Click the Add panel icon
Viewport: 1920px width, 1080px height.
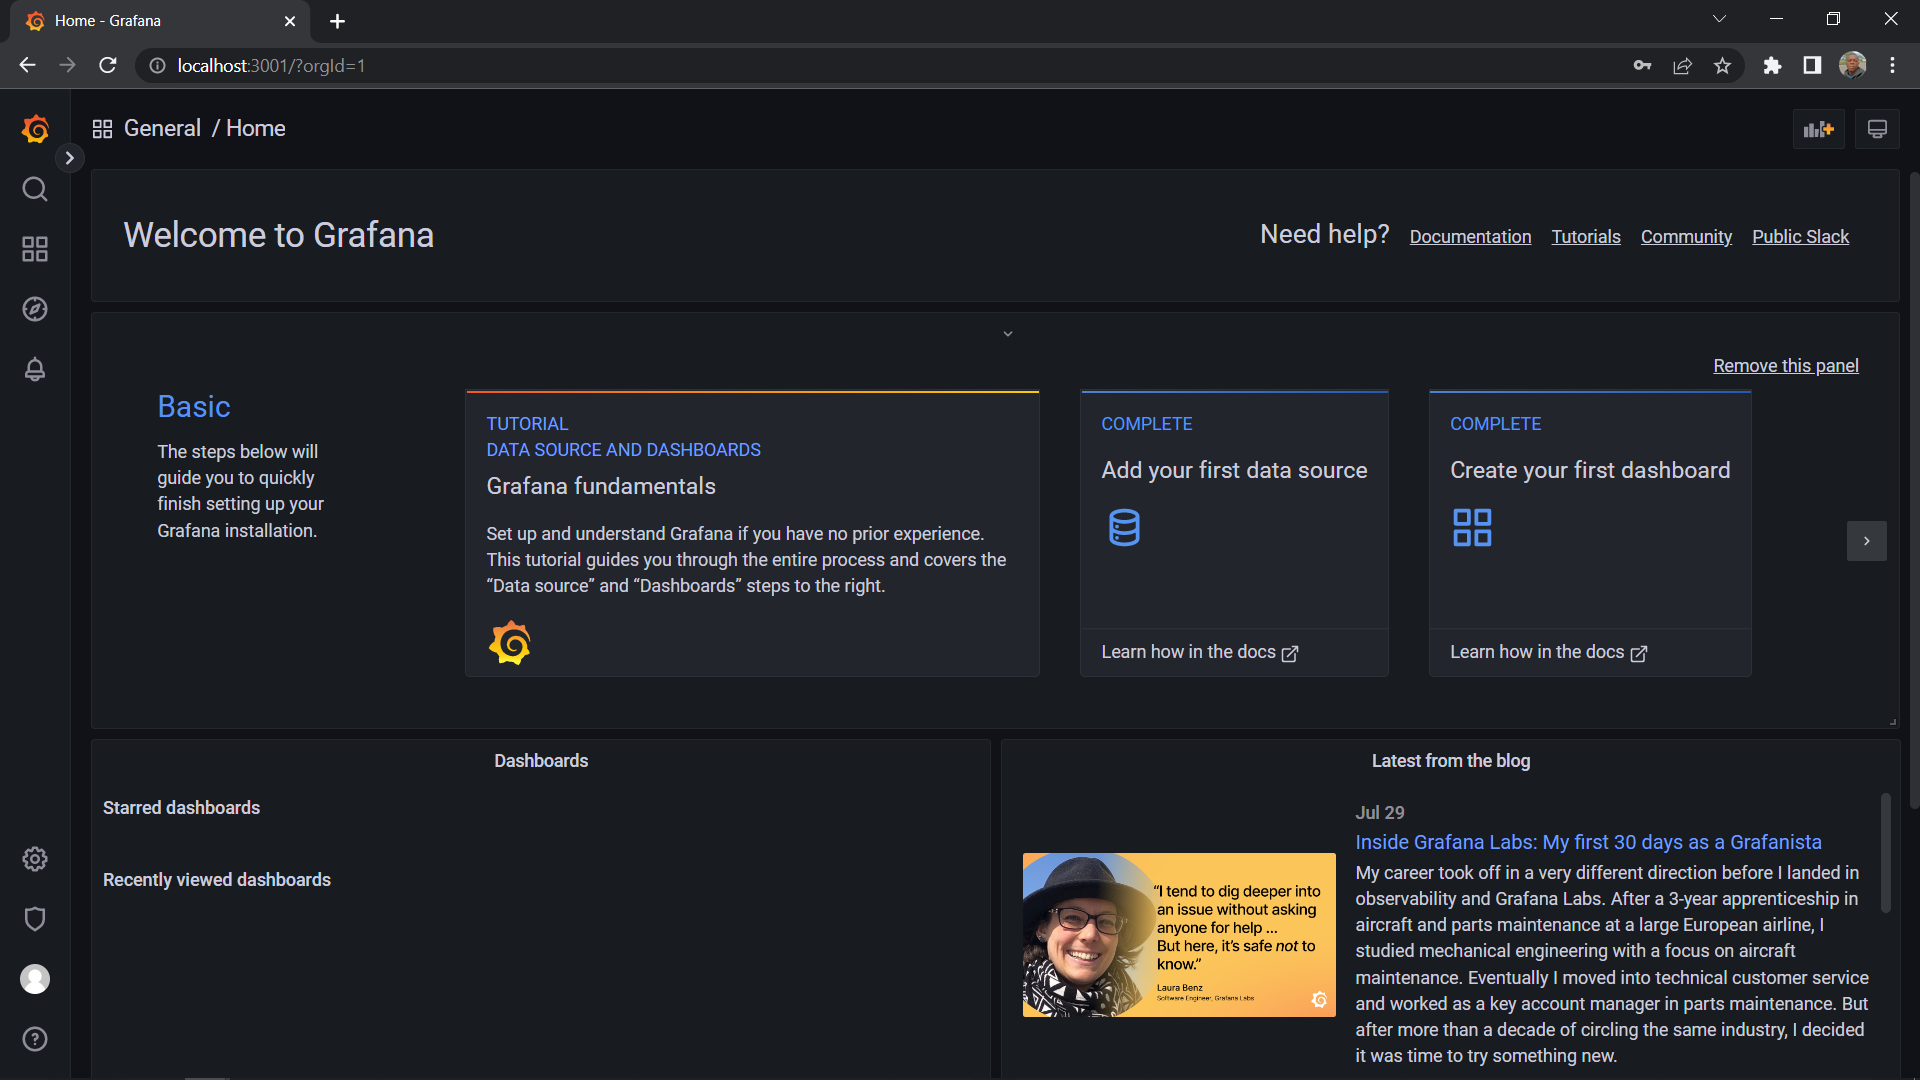coord(1818,129)
